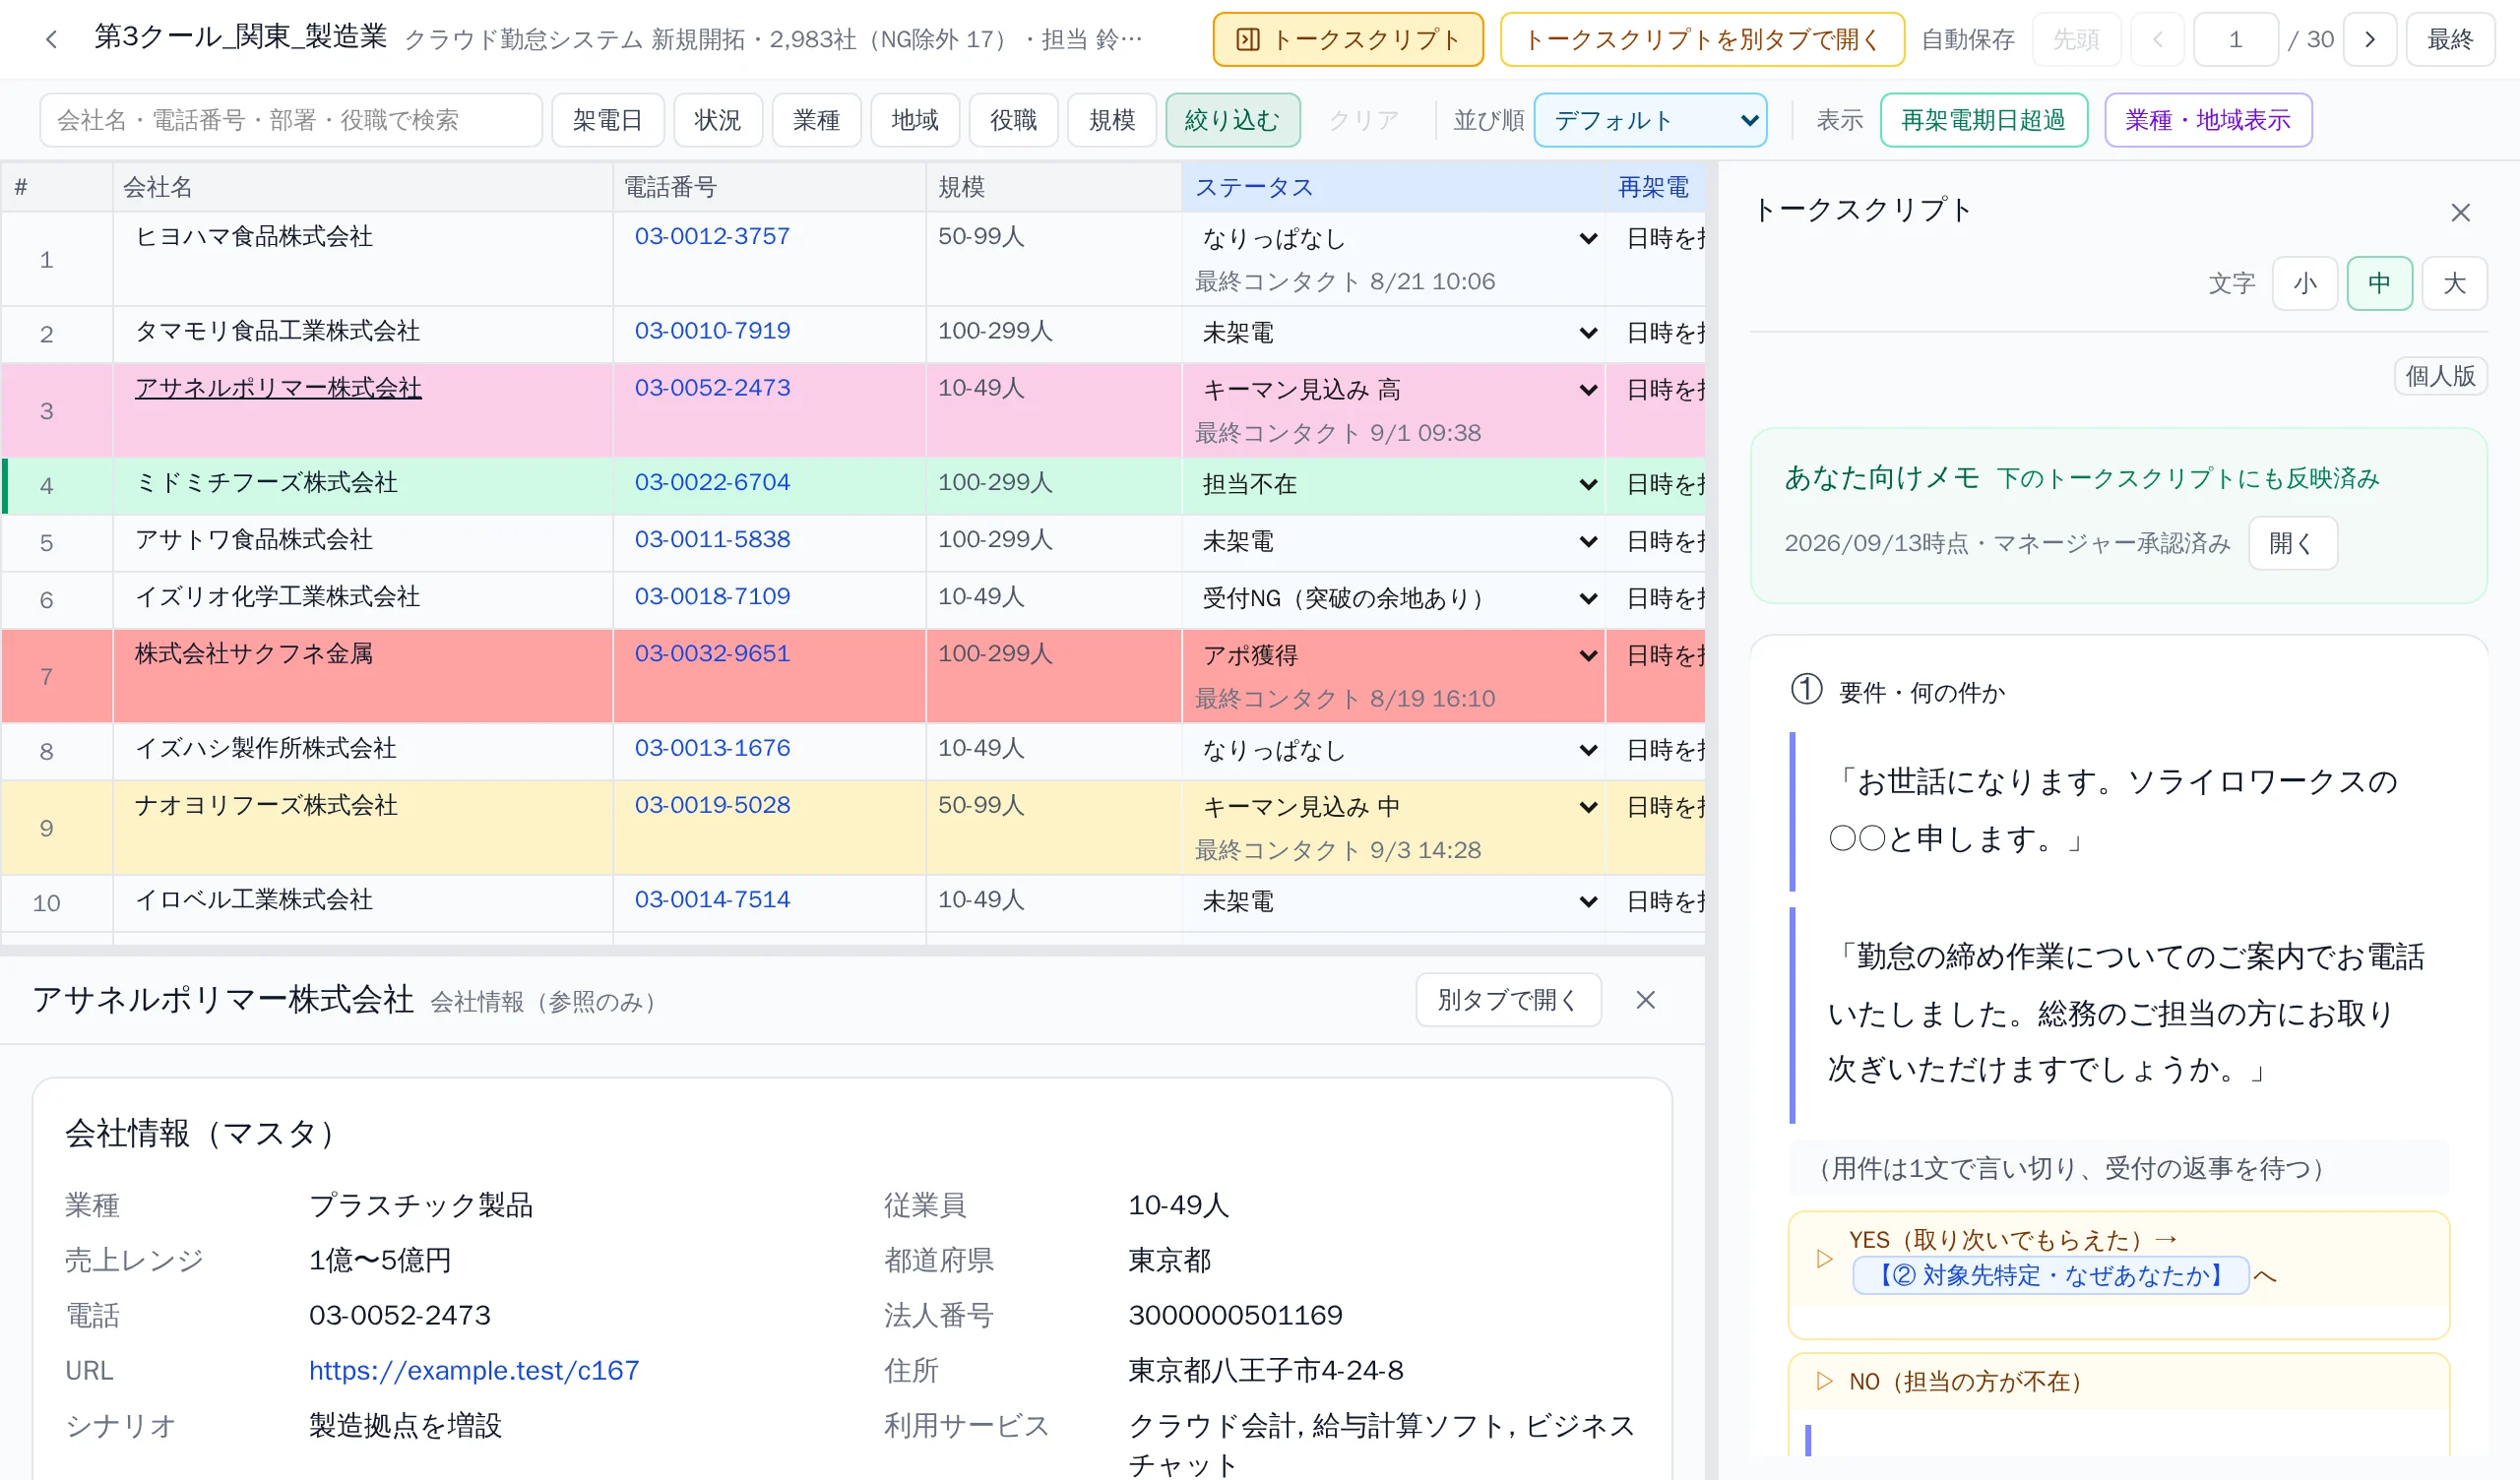2520x1480 pixels.
Task: Jump to ② 対象先特定・なぜあなたか section
Action: [2050, 1275]
